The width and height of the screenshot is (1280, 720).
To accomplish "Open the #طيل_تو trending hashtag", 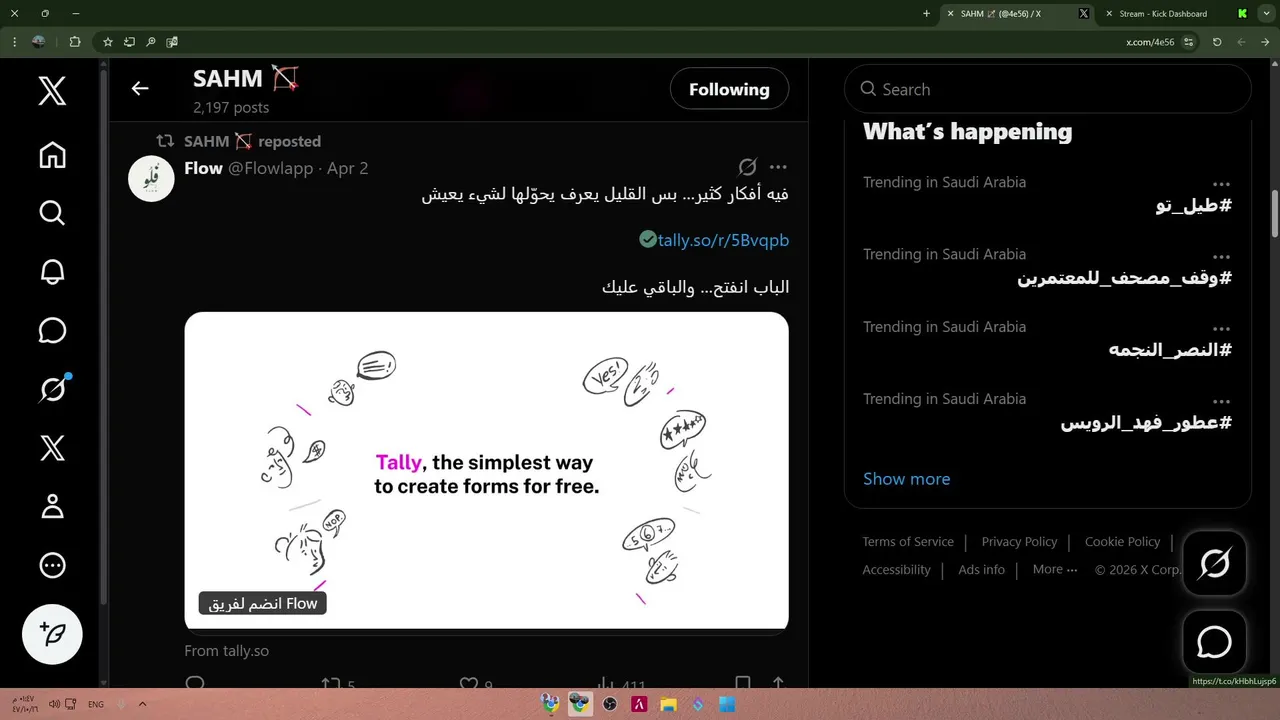I will pyautogui.click(x=1193, y=205).
